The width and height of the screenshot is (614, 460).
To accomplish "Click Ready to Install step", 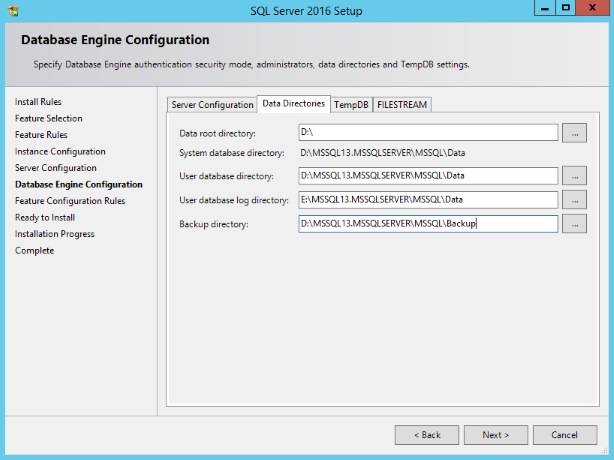I will (45, 217).
